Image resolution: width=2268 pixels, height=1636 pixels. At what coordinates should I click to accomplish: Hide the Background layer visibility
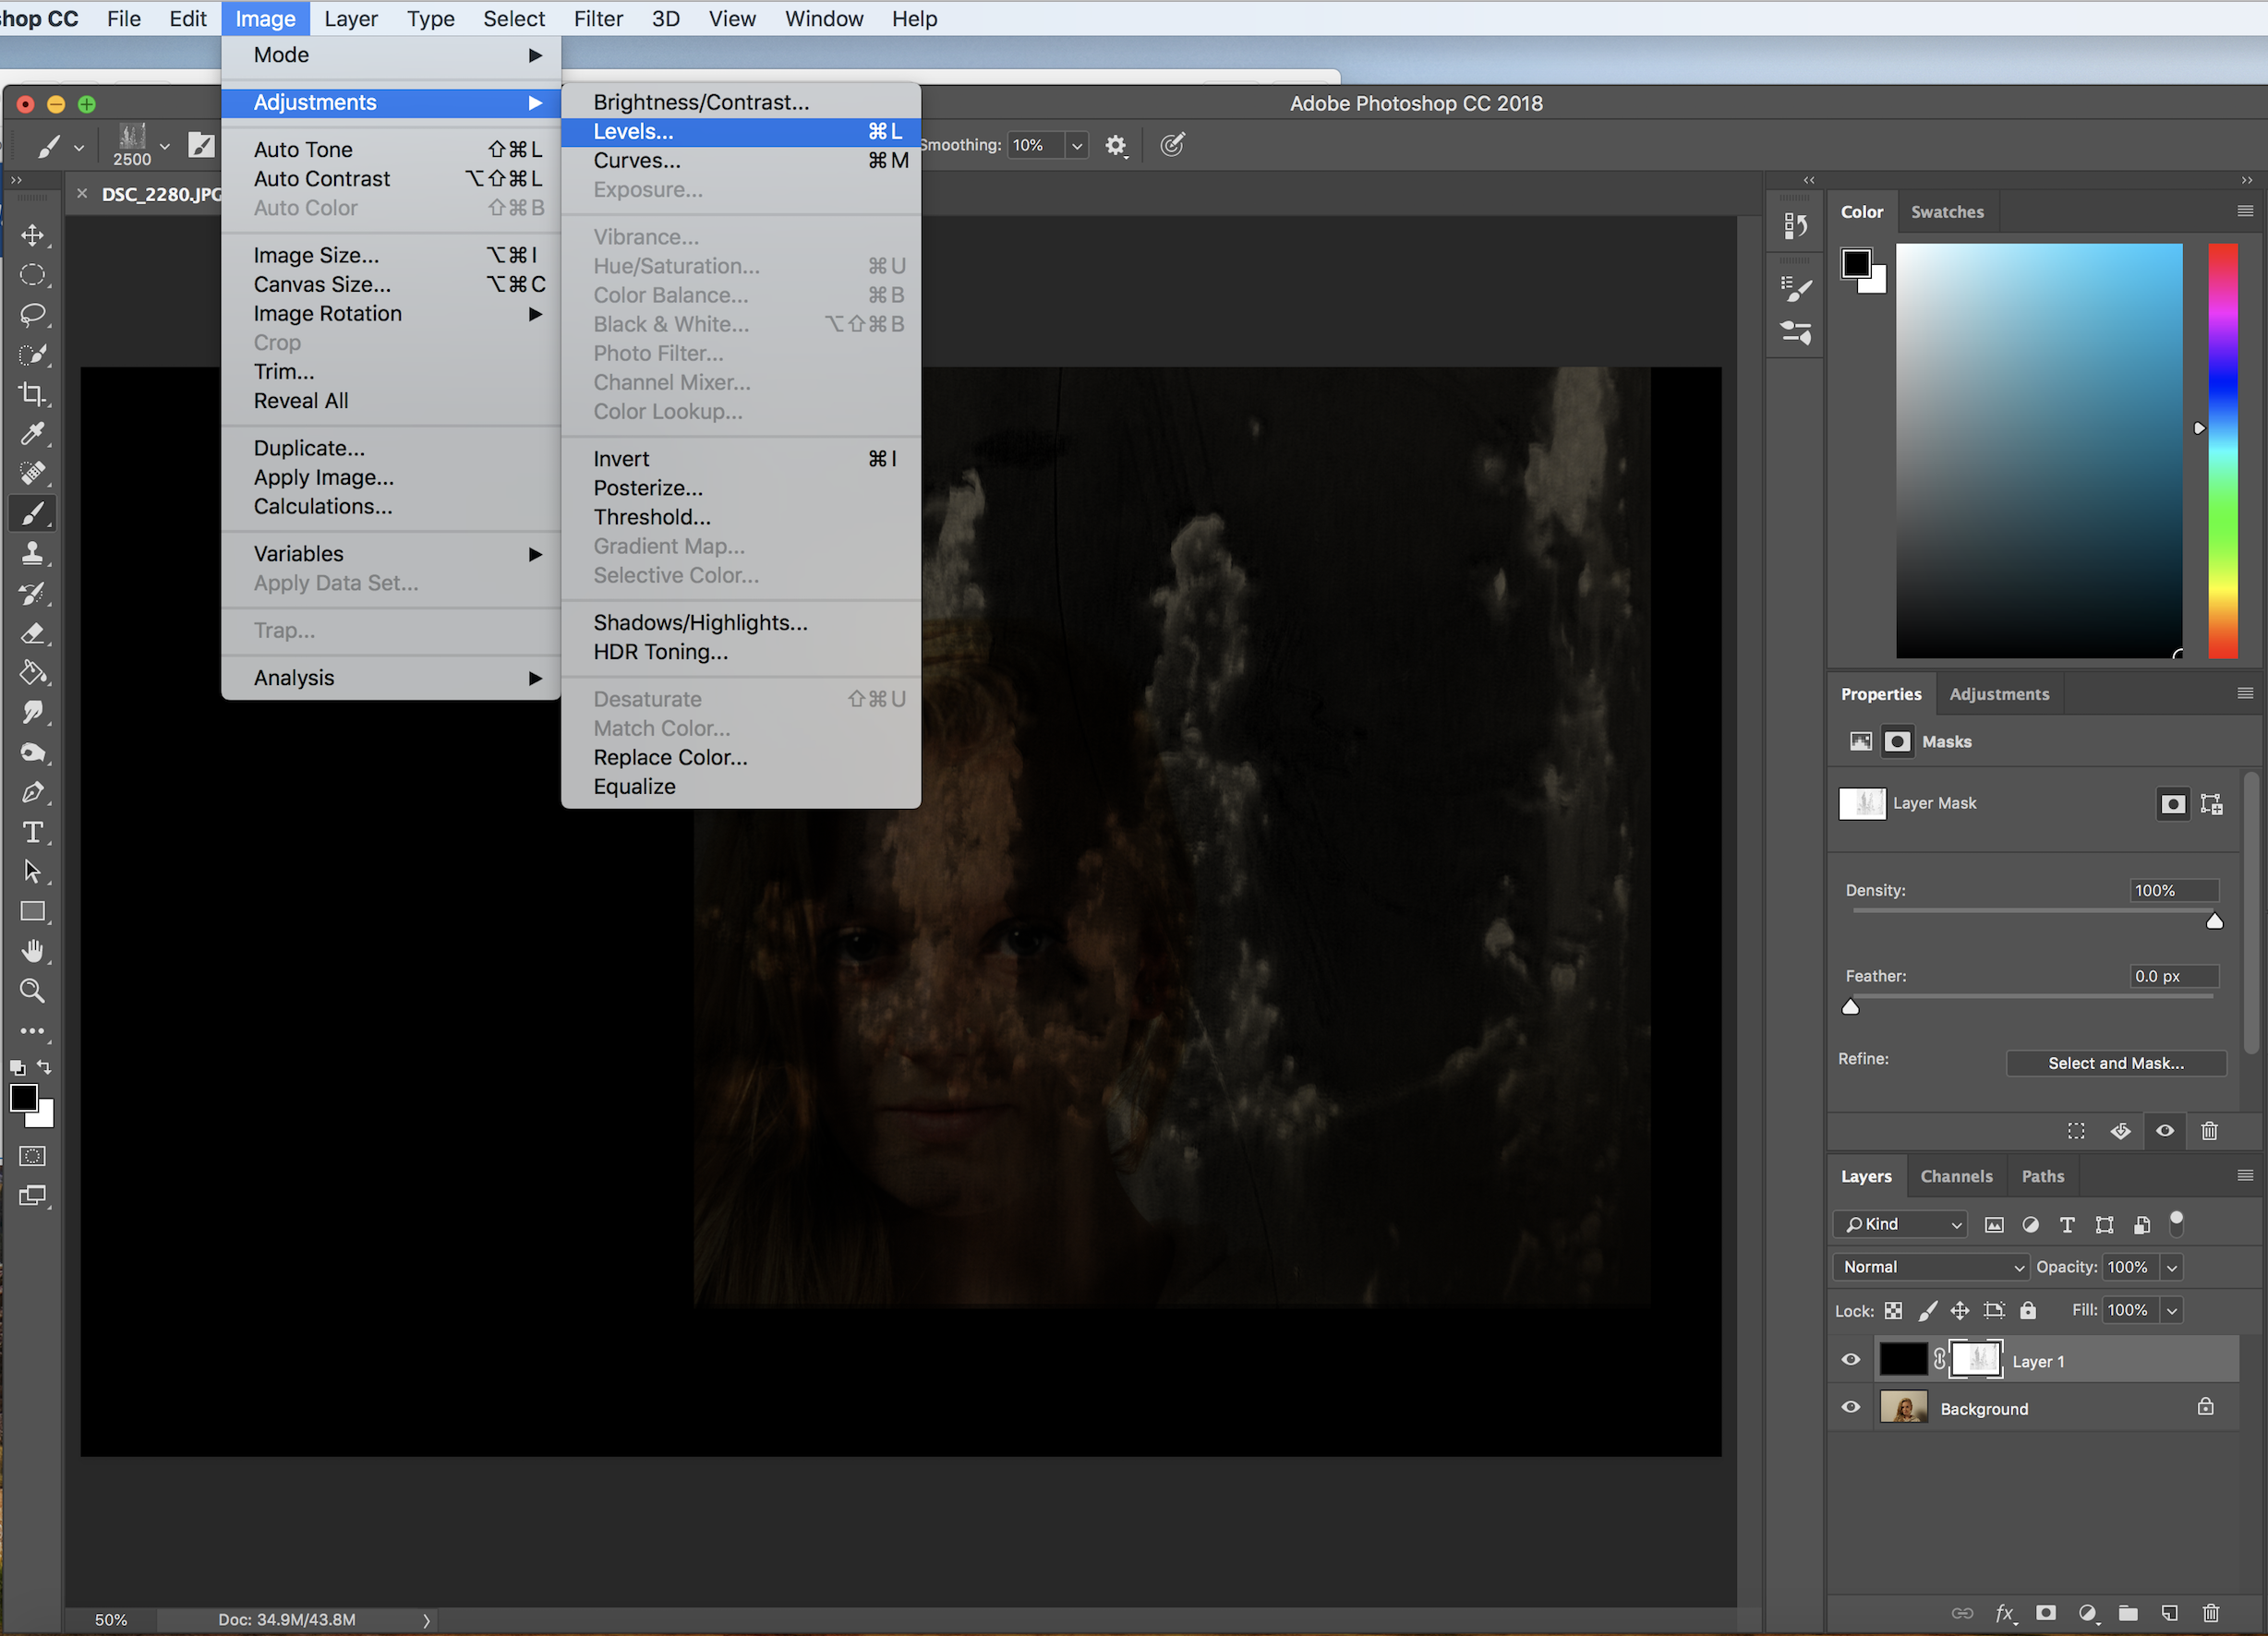[x=1851, y=1408]
